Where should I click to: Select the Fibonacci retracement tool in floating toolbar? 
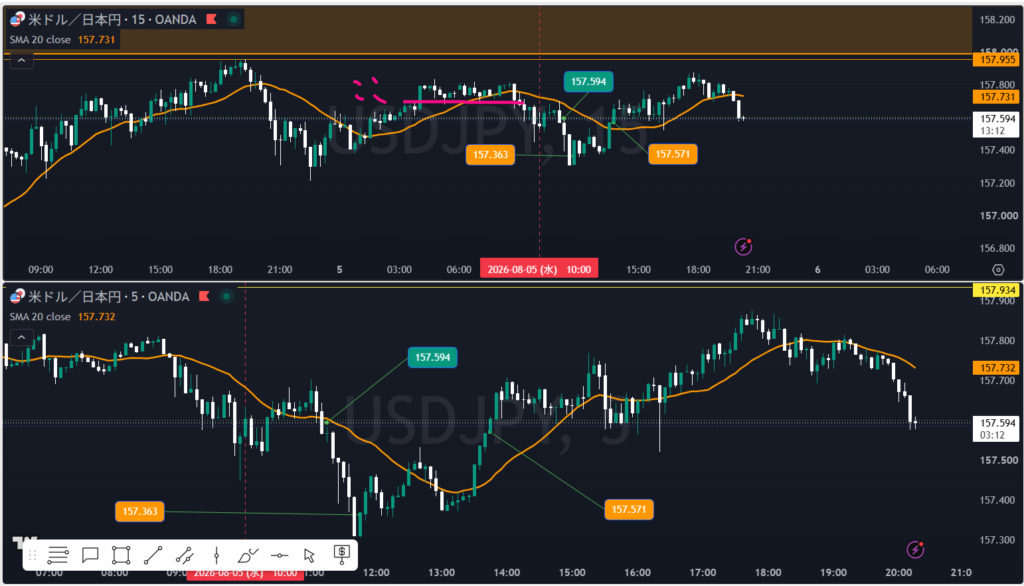click(57, 555)
